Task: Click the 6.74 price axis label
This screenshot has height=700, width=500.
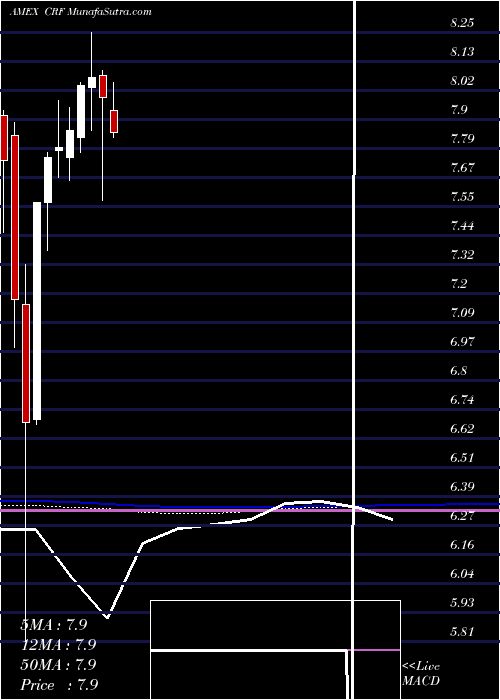Action: (462, 400)
